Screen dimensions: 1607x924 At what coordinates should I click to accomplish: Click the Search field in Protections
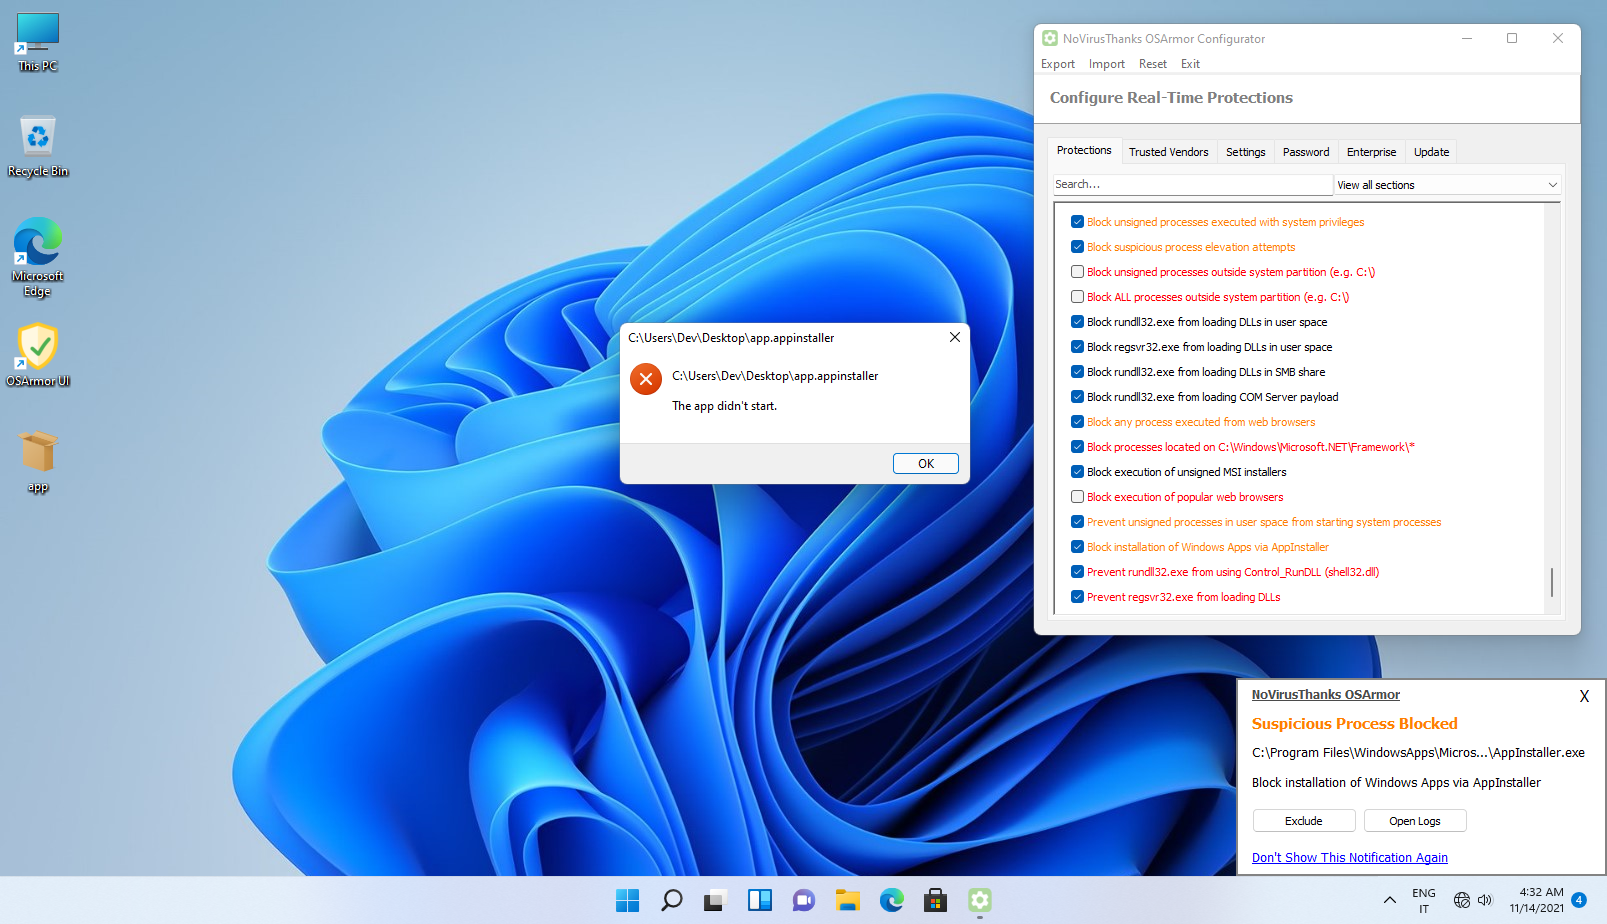(1190, 185)
